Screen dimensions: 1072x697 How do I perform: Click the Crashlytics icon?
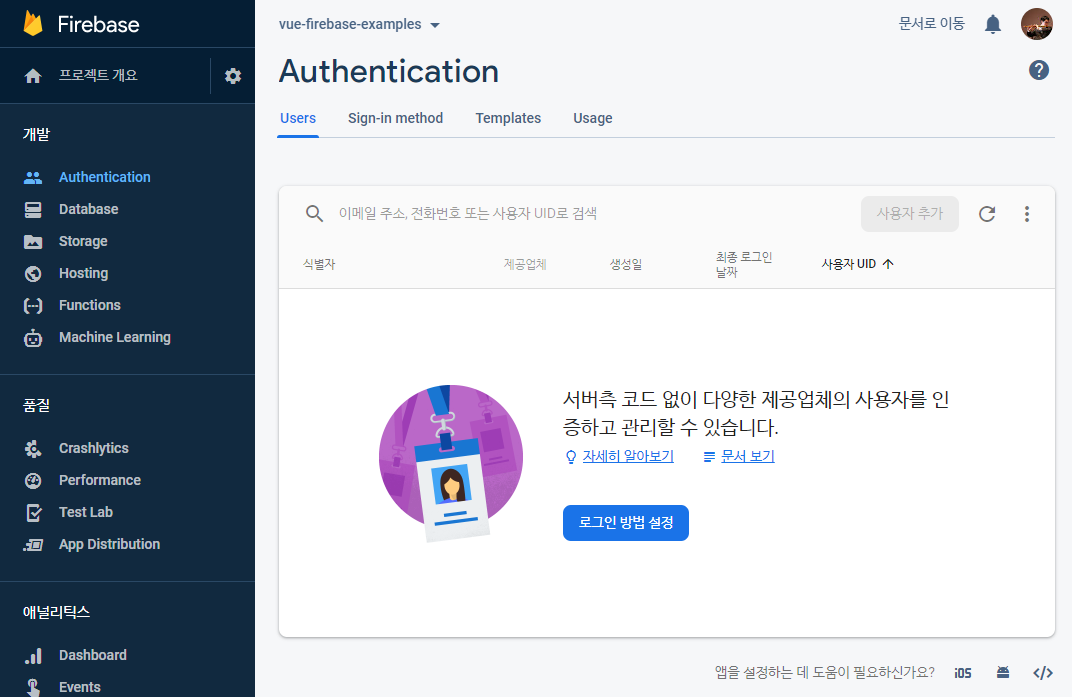pos(33,449)
